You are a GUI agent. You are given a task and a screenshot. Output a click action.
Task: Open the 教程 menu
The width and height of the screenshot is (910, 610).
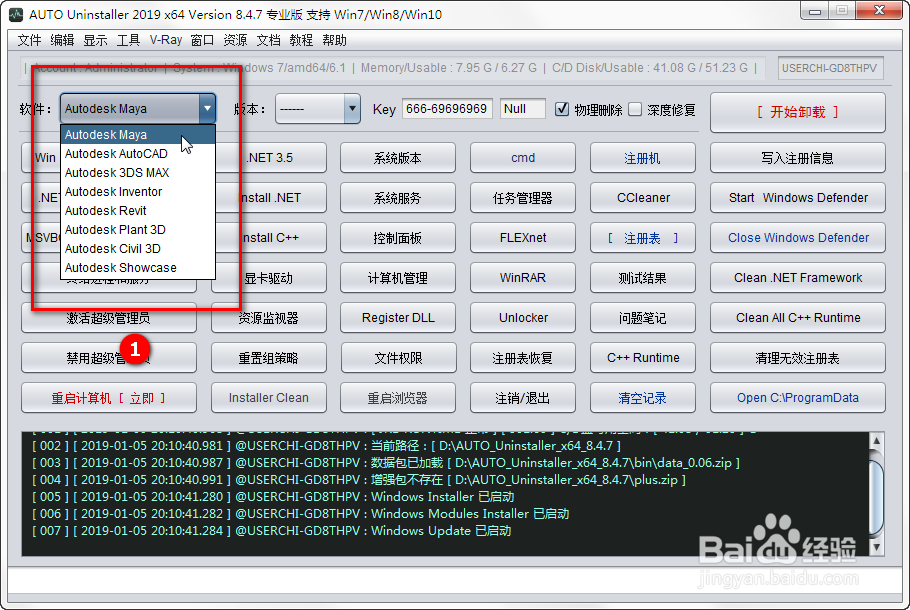tap(301, 40)
